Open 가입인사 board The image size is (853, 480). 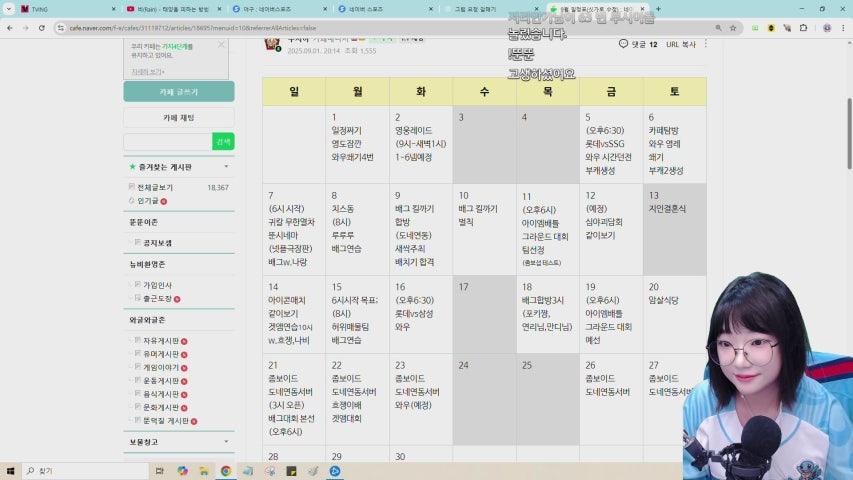157,285
